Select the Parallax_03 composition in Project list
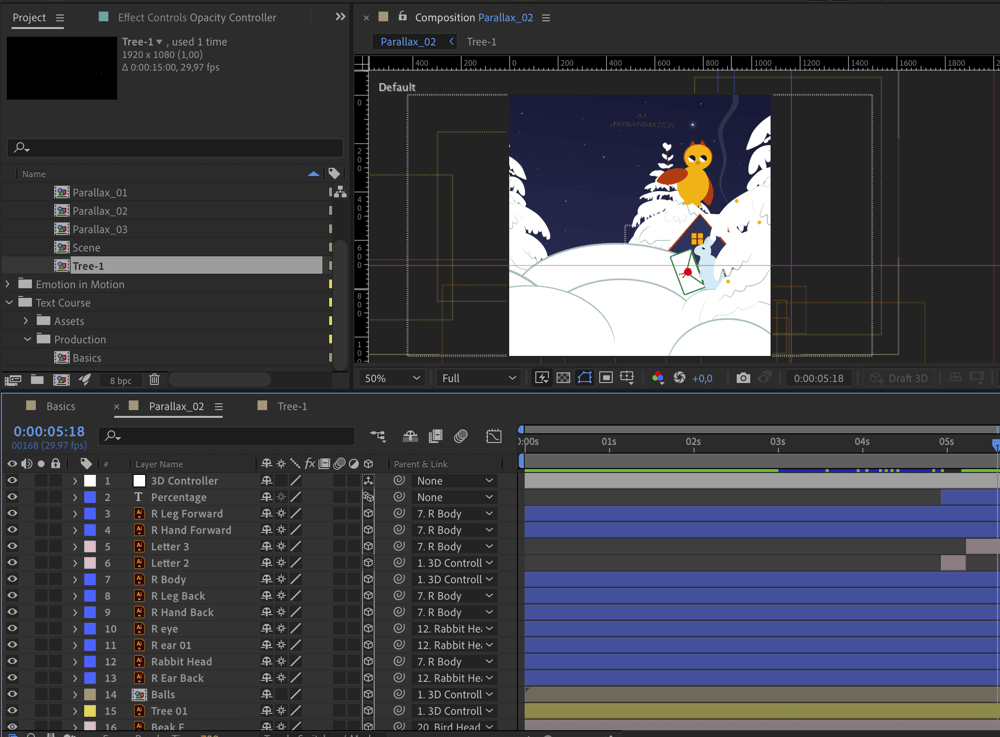The height and width of the screenshot is (737, 1000). point(99,229)
